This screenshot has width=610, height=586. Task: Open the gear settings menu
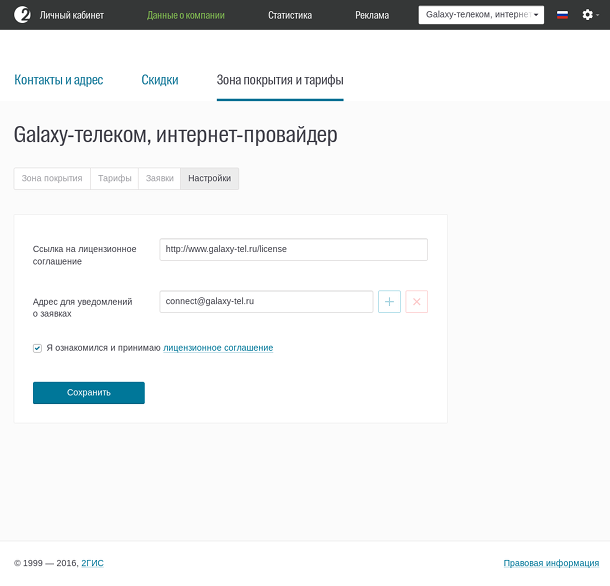590,15
